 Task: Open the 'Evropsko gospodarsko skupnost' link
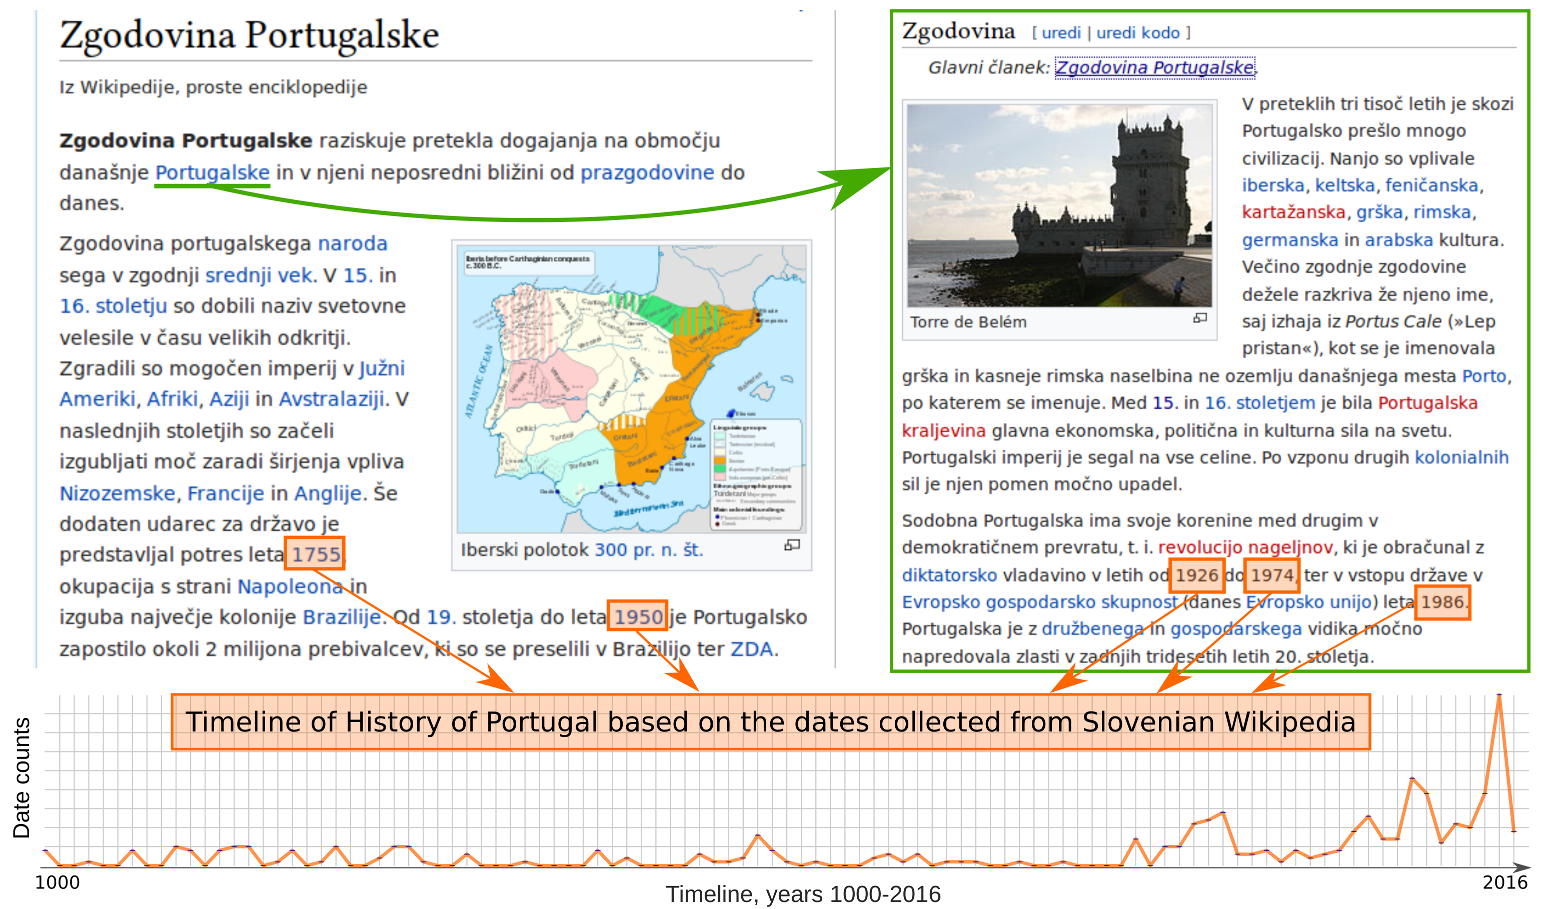(1040, 602)
